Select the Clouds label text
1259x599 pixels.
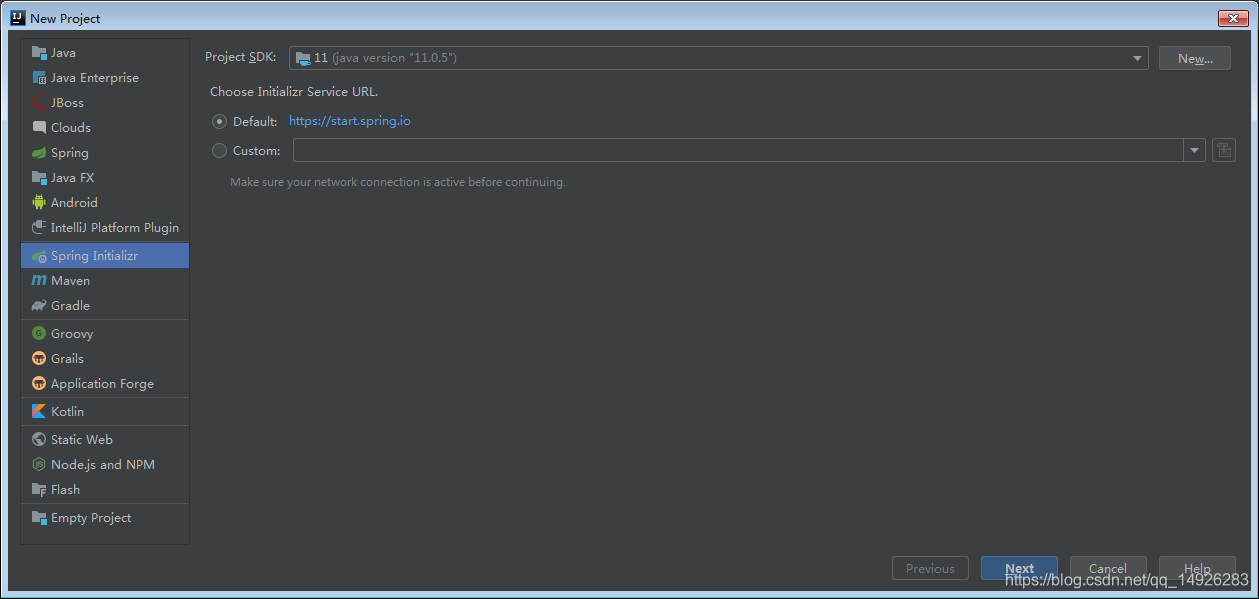click(71, 128)
